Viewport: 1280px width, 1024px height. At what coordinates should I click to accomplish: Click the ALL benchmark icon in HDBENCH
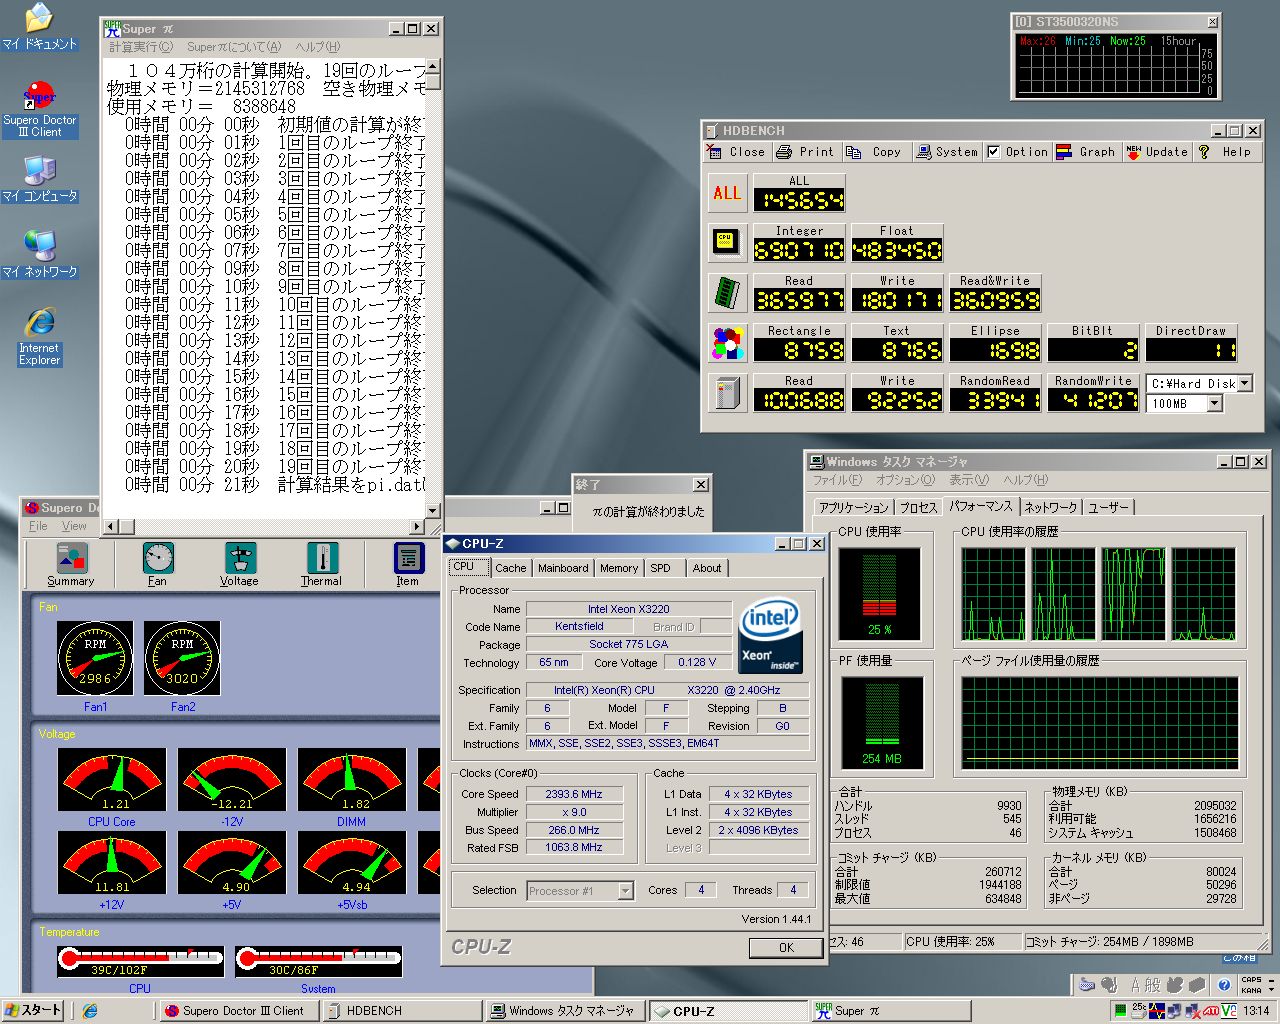point(727,193)
